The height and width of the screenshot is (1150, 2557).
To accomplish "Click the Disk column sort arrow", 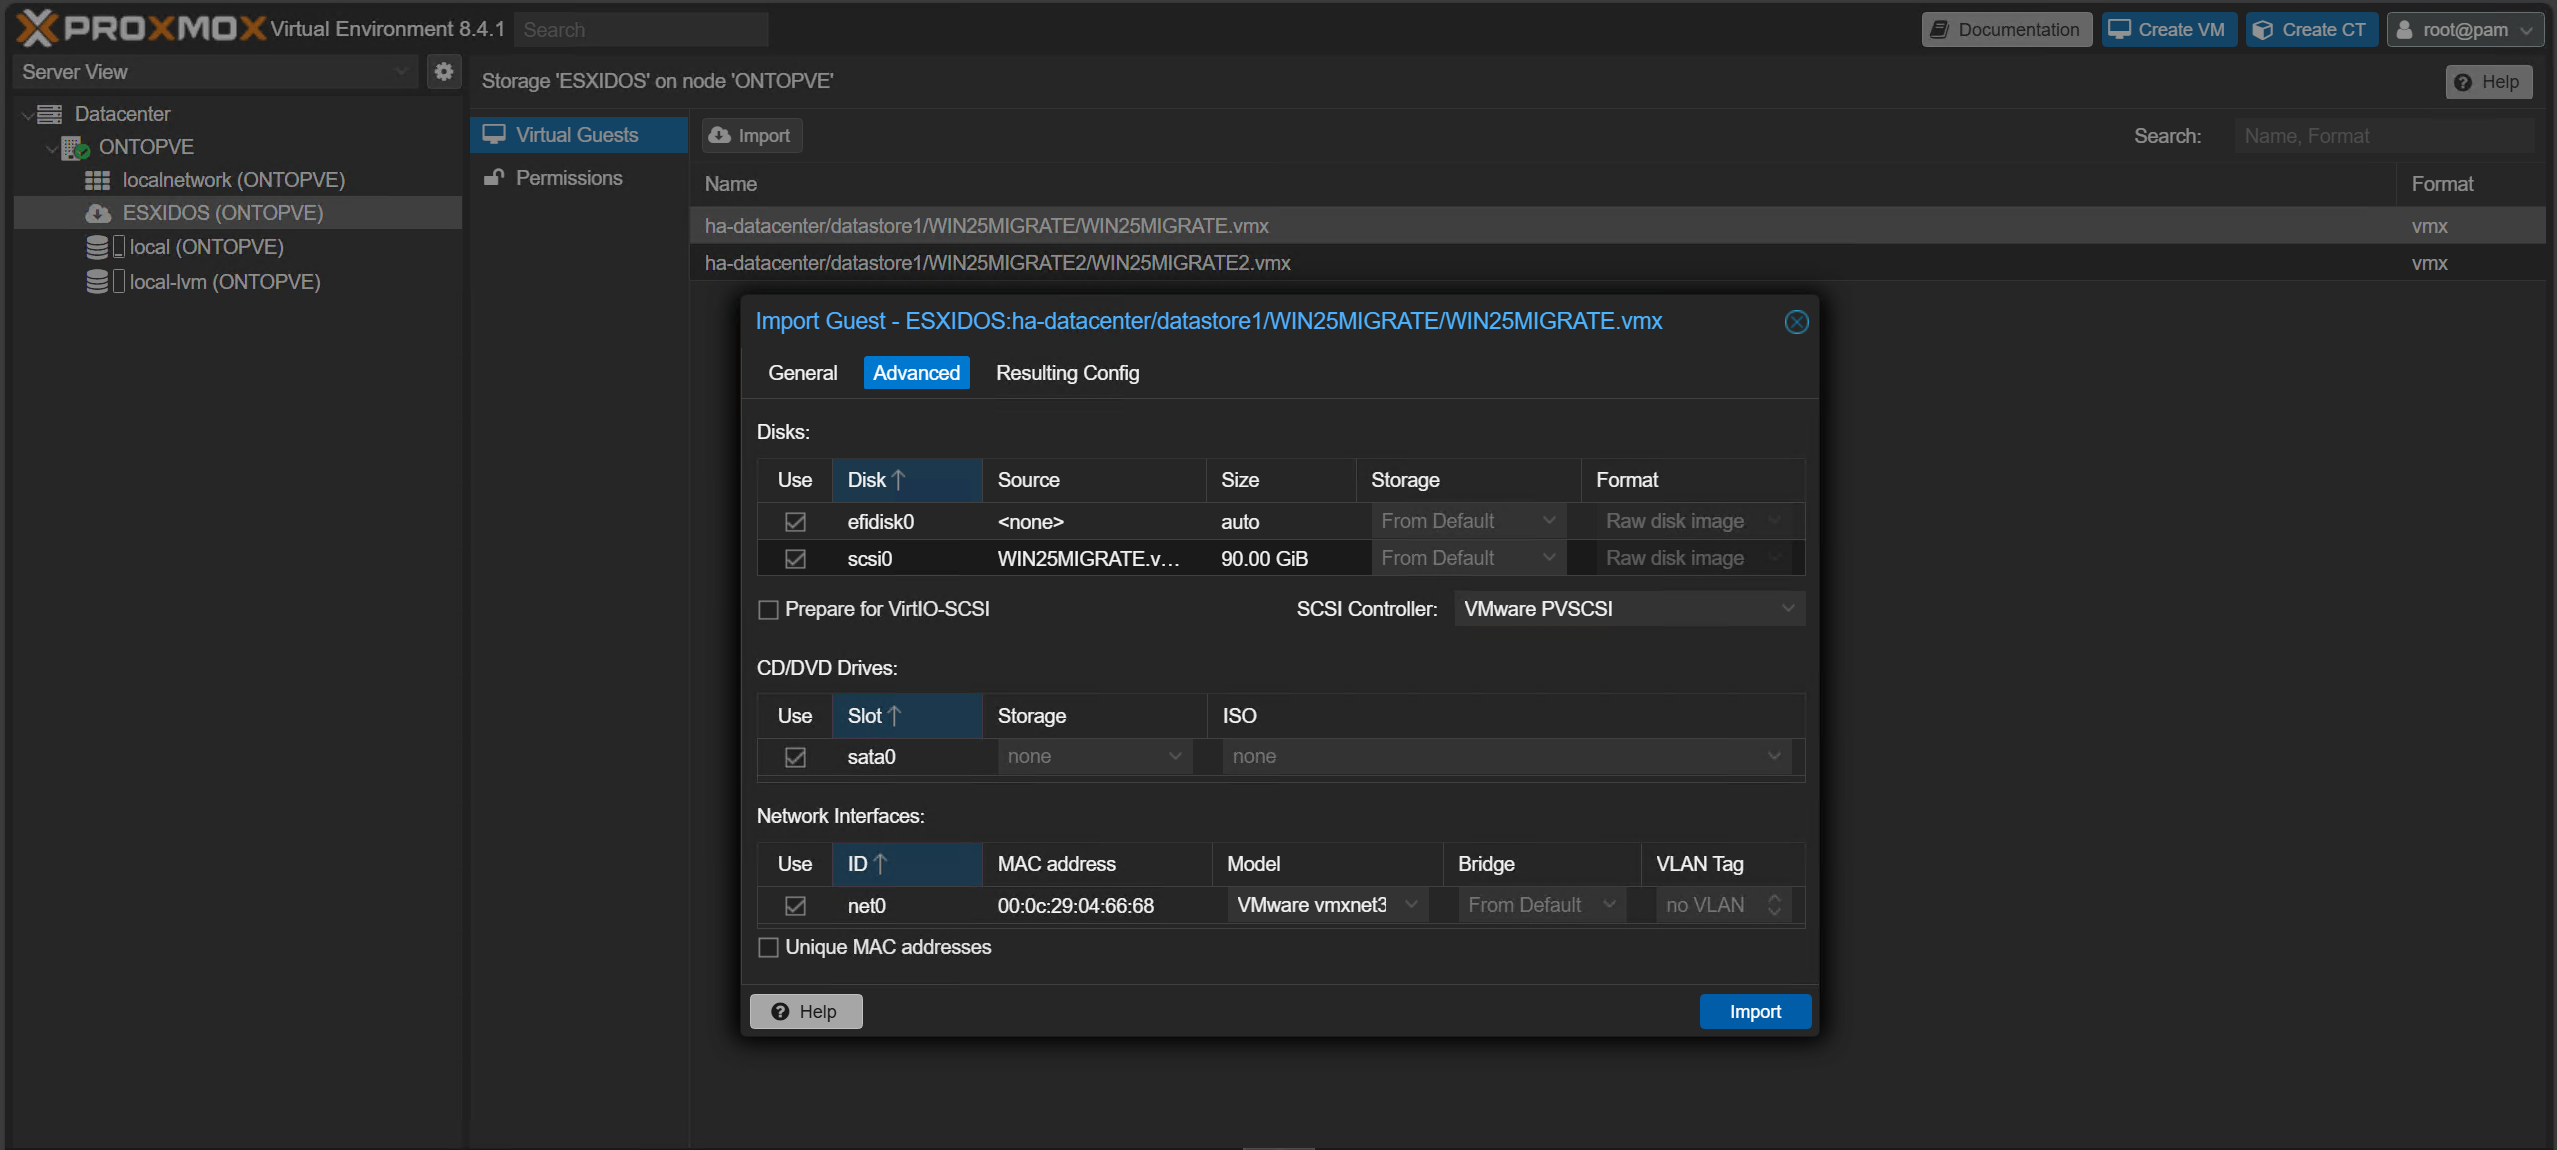I will pos(899,480).
